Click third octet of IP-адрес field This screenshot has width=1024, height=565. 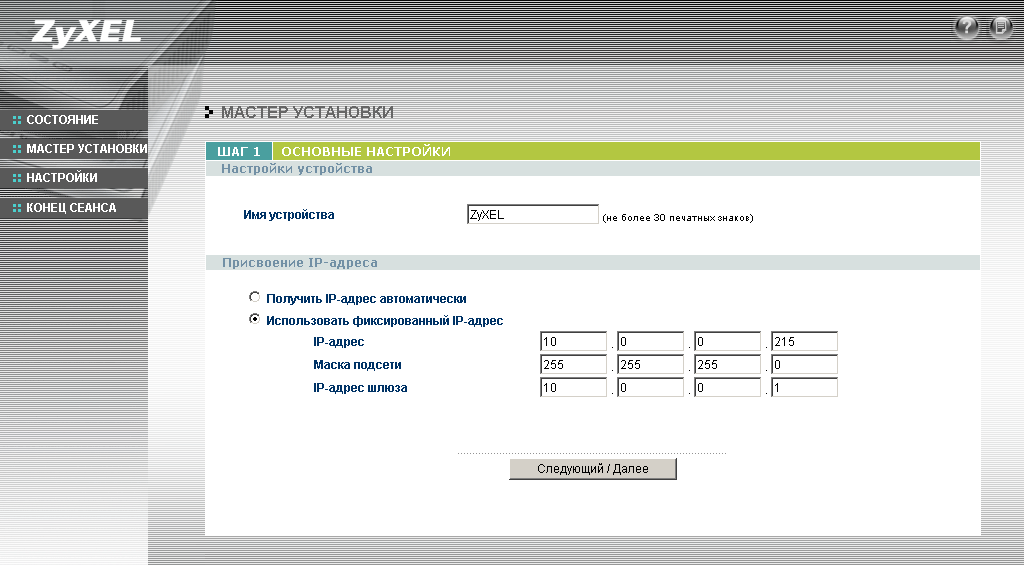tap(727, 341)
